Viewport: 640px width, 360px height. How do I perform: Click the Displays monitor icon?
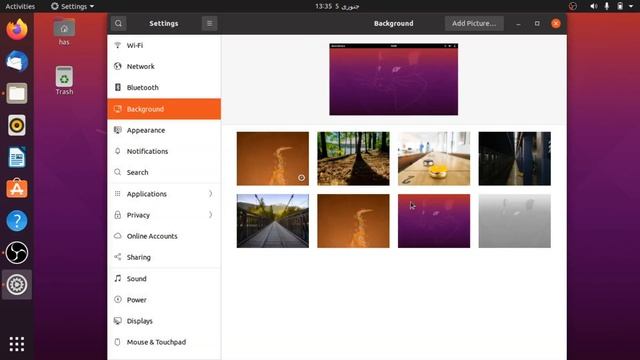click(x=118, y=321)
